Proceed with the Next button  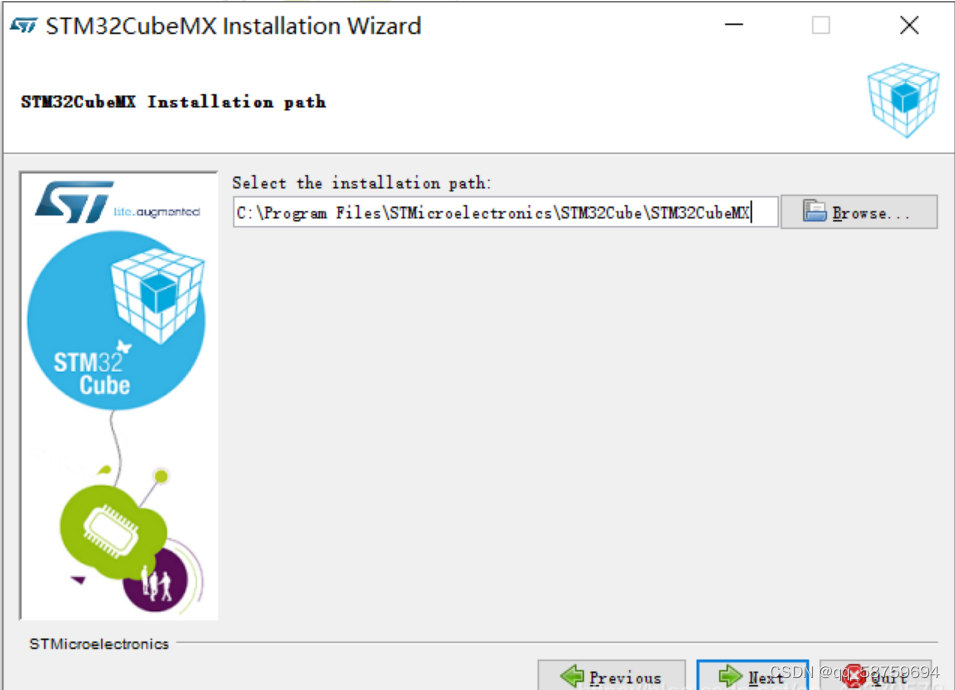(753, 675)
